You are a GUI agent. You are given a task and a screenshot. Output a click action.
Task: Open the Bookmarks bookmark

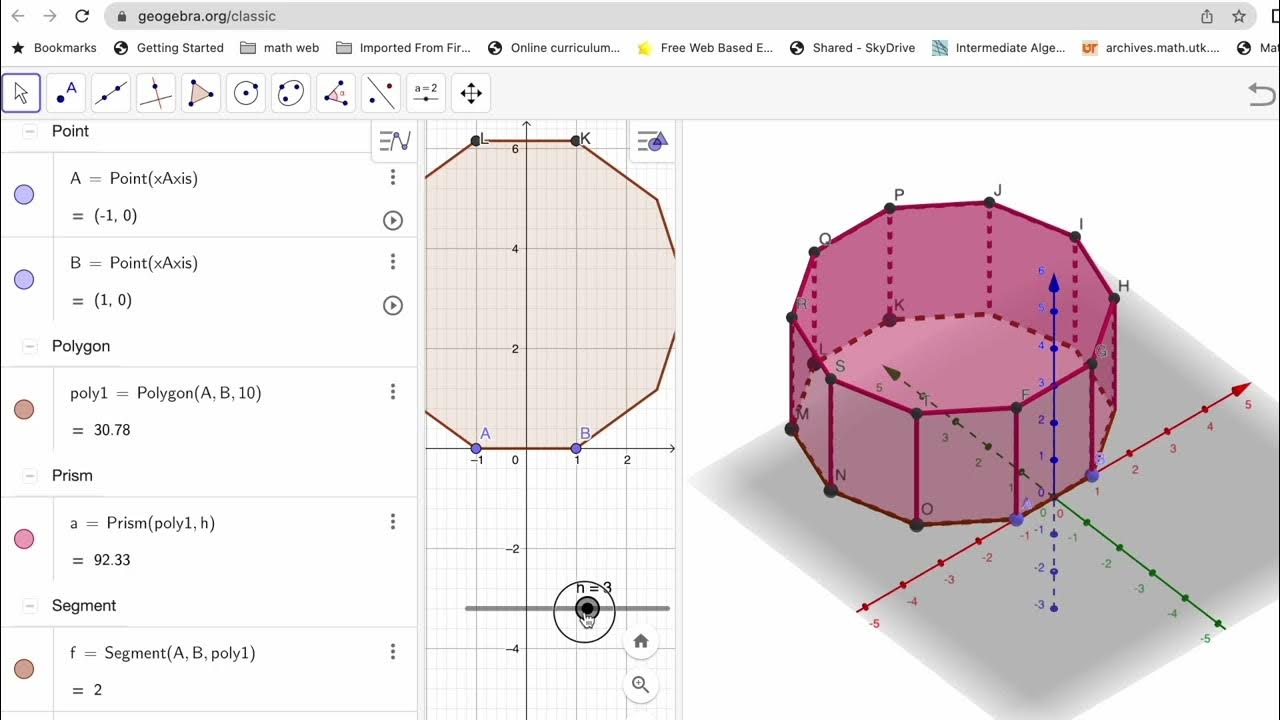pyautogui.click(x=54, y=48)
